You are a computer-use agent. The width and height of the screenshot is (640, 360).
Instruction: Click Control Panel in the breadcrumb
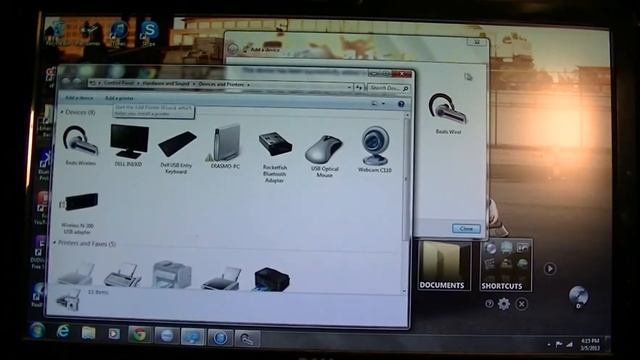pyautogui.click(x=119, y=83)
